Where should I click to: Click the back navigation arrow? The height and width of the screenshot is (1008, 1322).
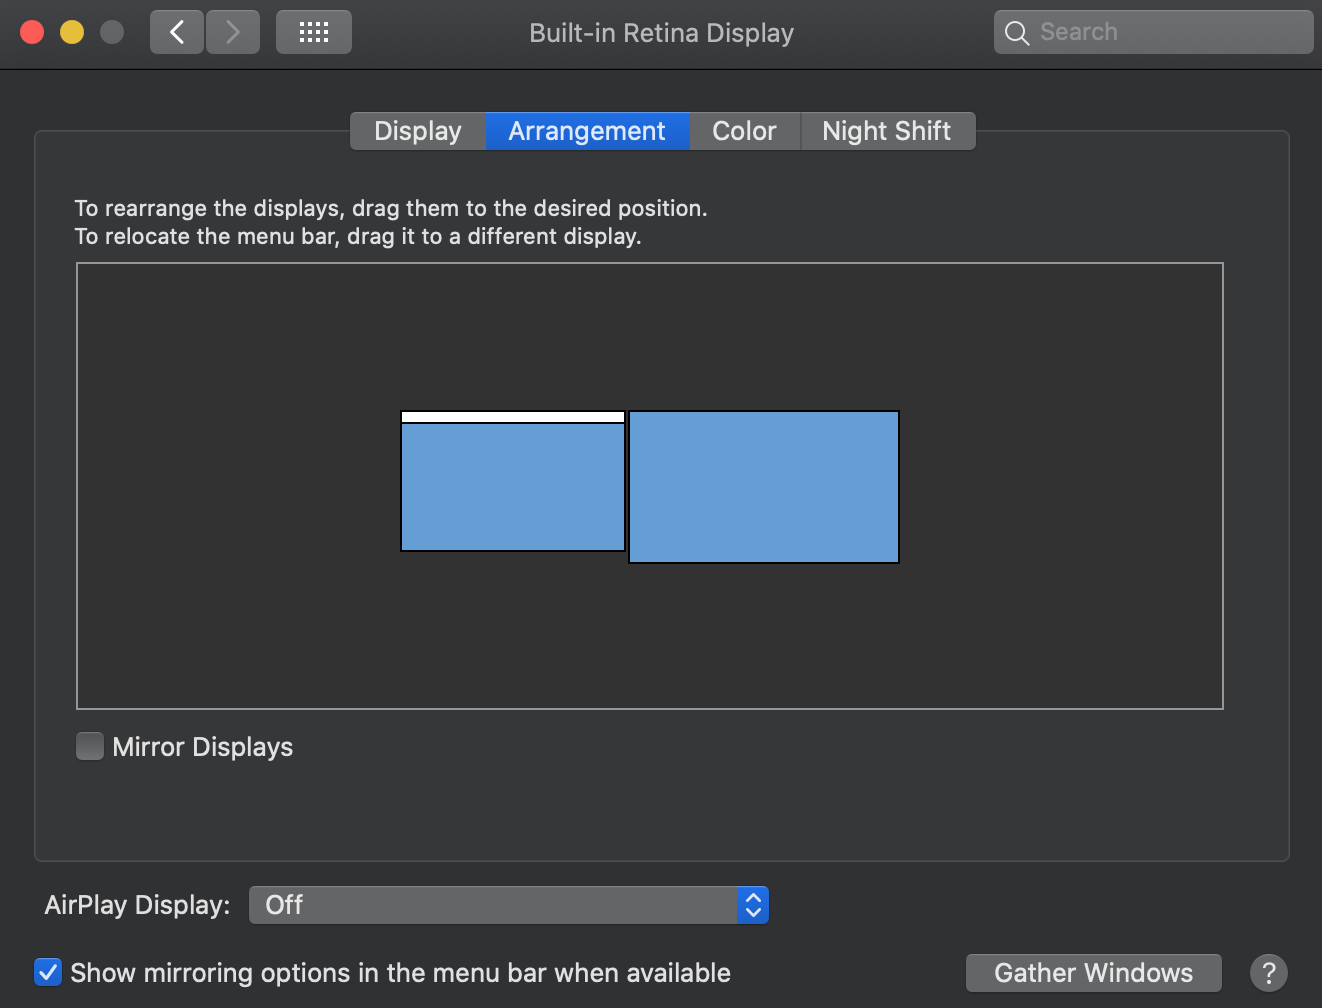[x=177, y=31]
